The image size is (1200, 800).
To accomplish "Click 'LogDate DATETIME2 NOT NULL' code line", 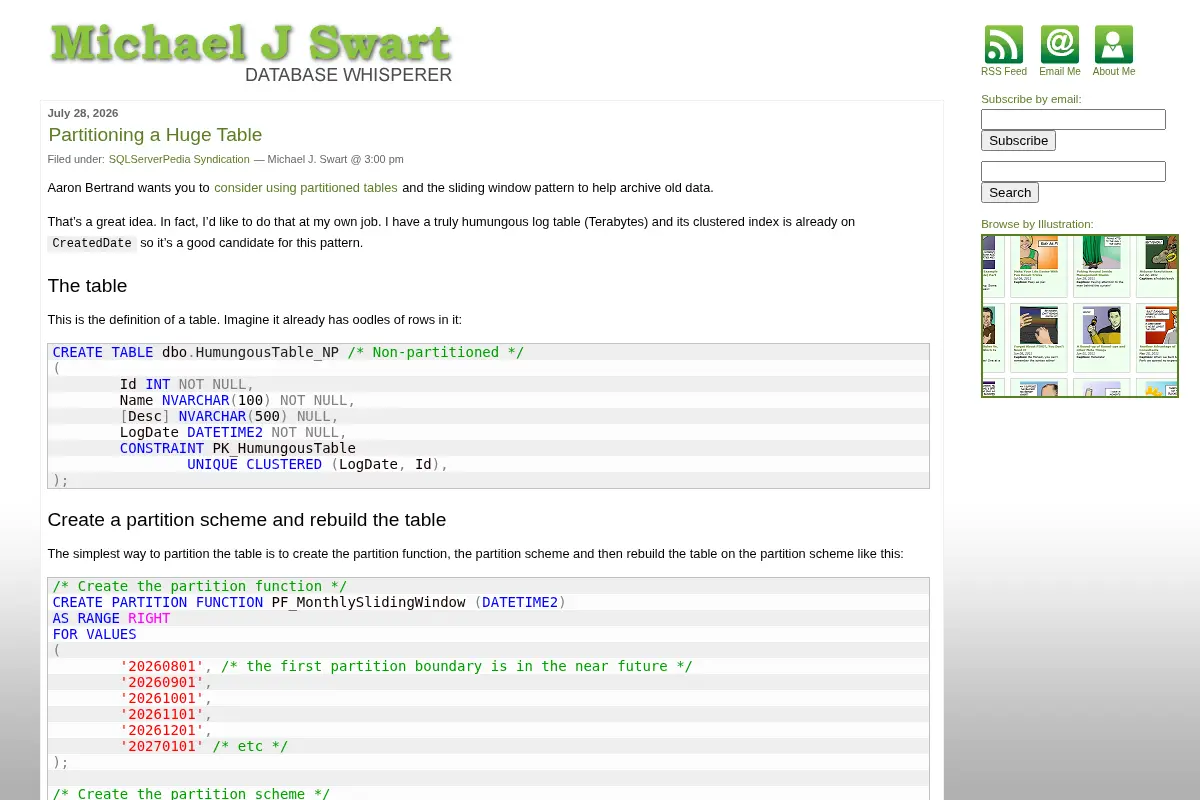I will coord(233,432).
